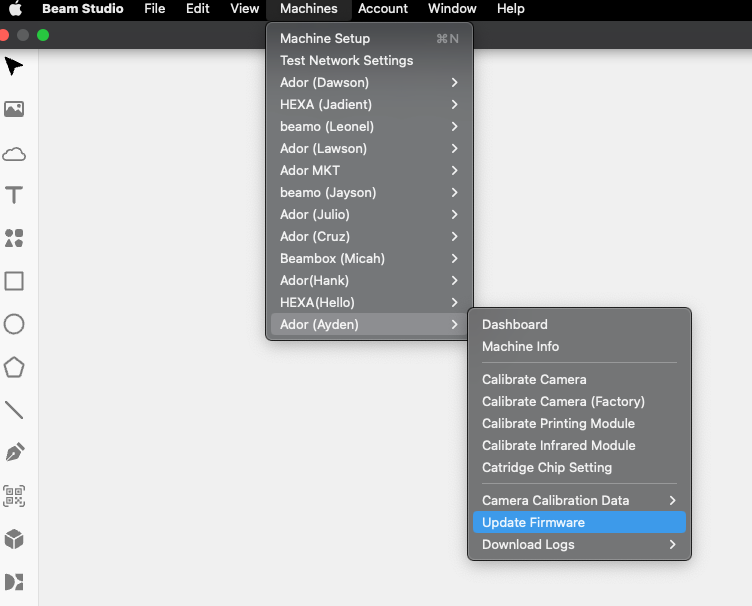Select the Line tool
This screenshot has height=606, width=752.
pos(14,410)
